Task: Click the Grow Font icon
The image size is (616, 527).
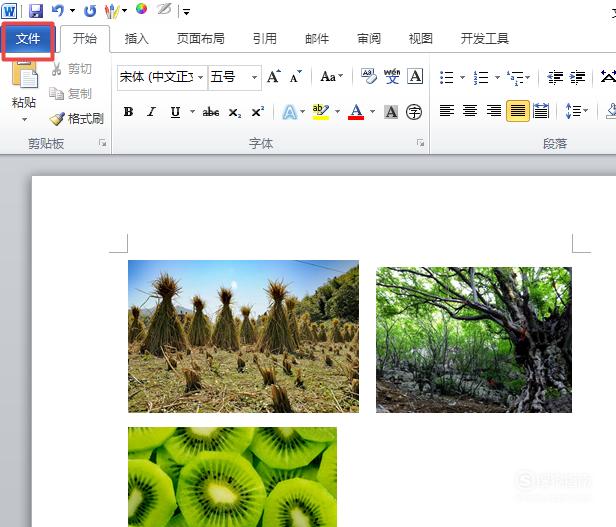Action: click(274, 76)
